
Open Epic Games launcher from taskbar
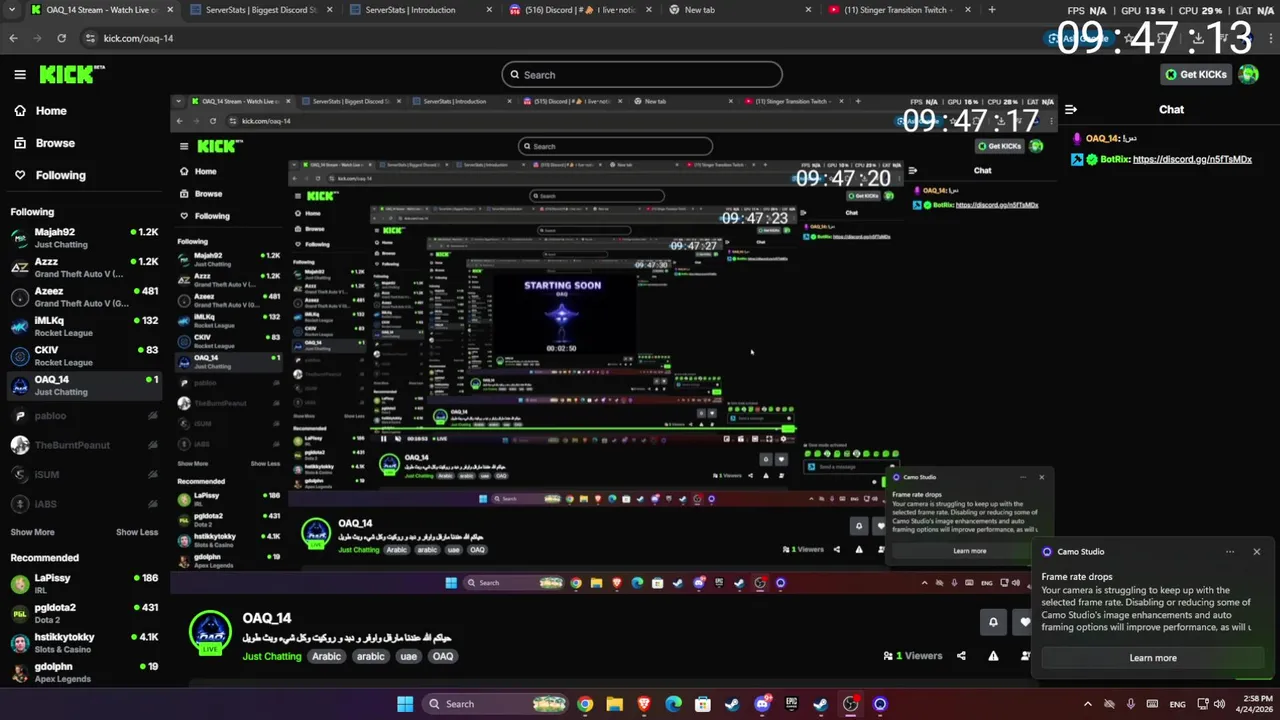point(791,704)
